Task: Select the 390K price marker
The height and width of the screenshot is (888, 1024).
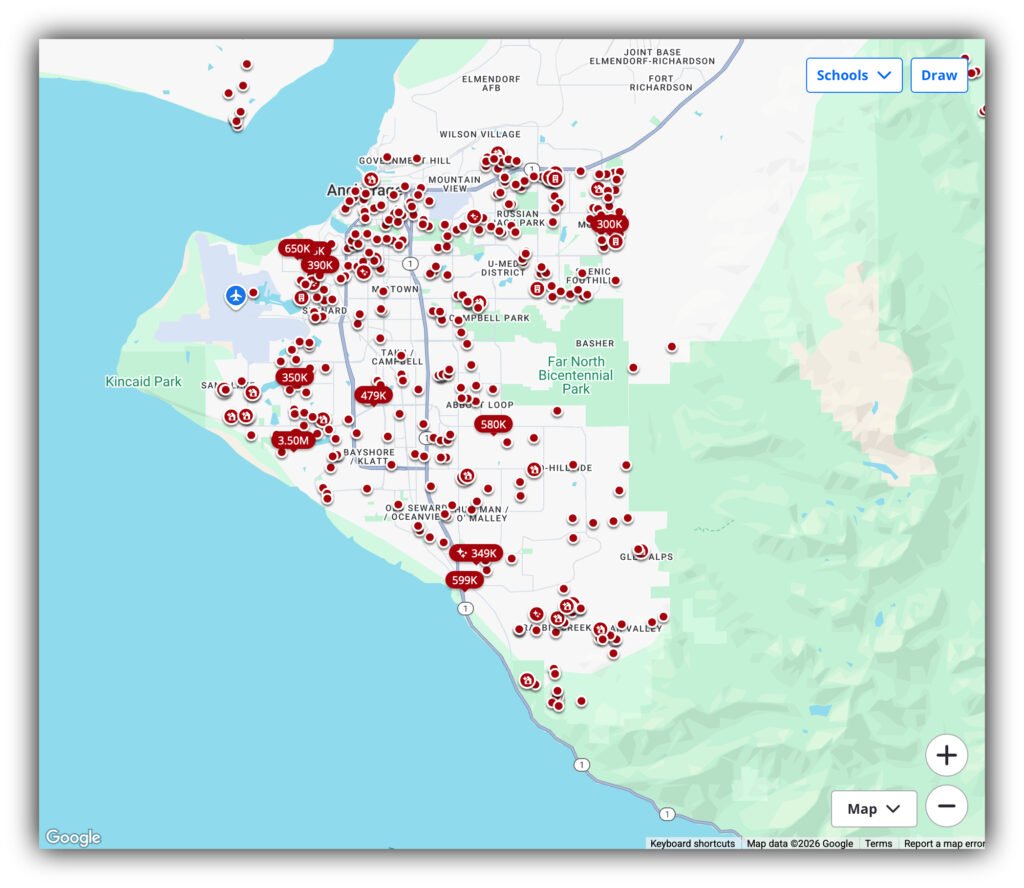Action: coord(321,266)
